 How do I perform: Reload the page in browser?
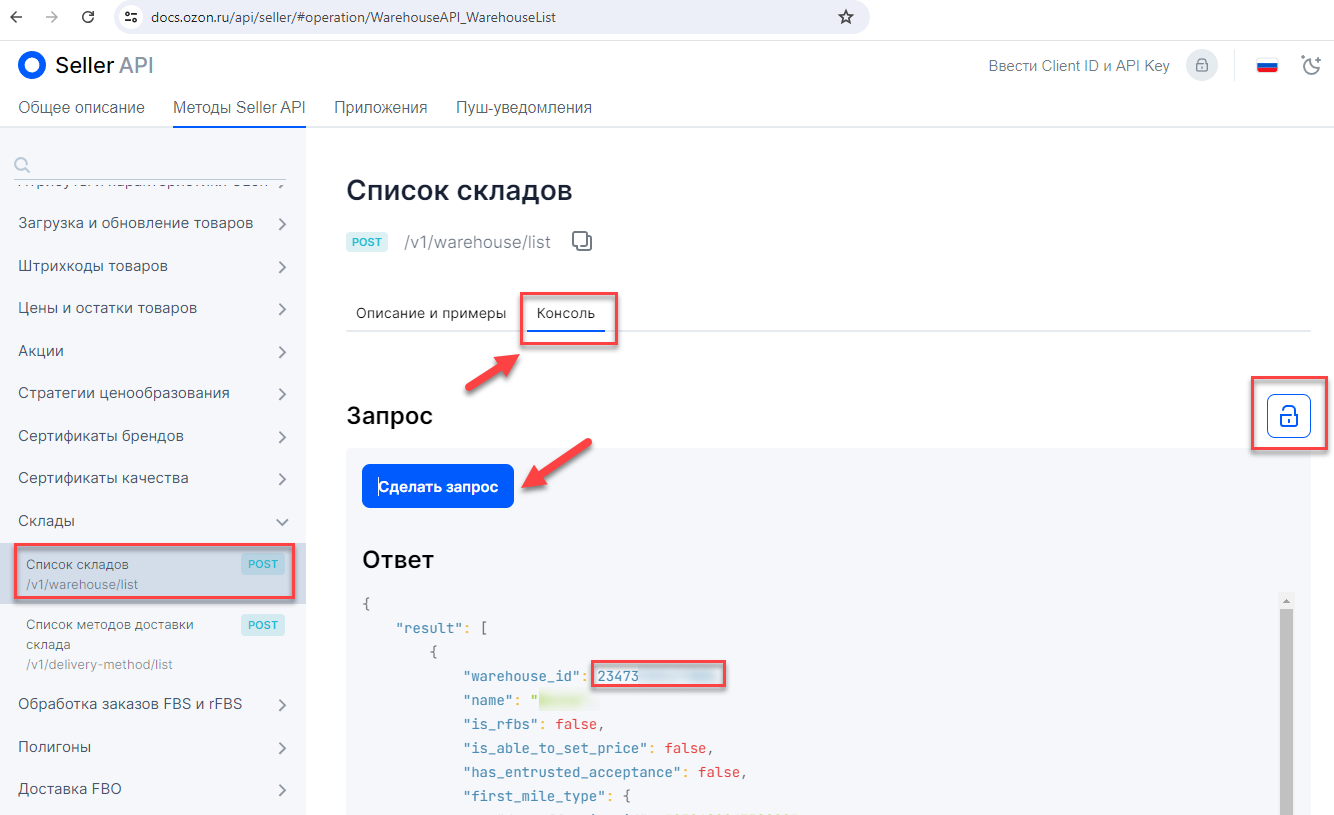click(88, 17)
